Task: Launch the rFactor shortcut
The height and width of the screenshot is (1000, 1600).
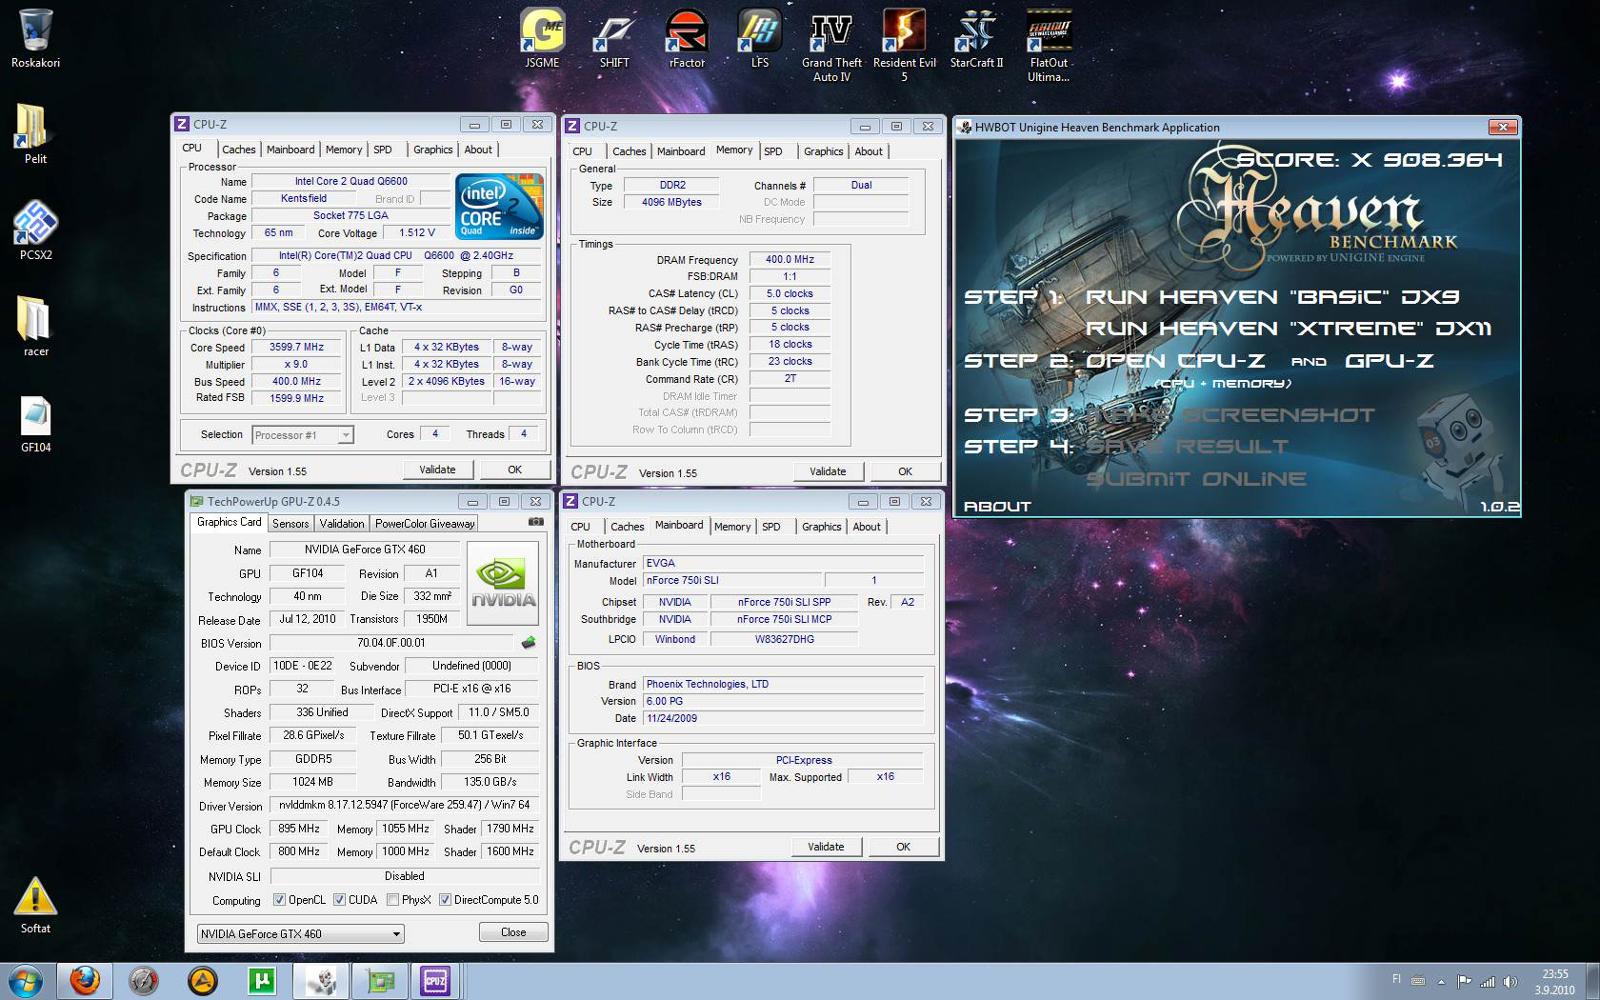Action: [687, 38]
